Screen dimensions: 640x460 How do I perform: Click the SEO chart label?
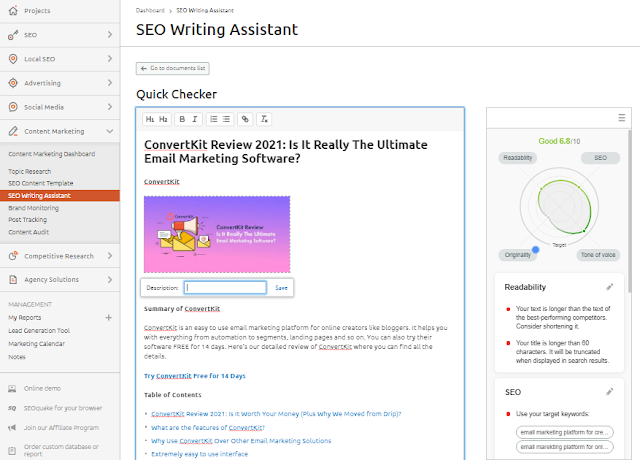click(600, 158)
